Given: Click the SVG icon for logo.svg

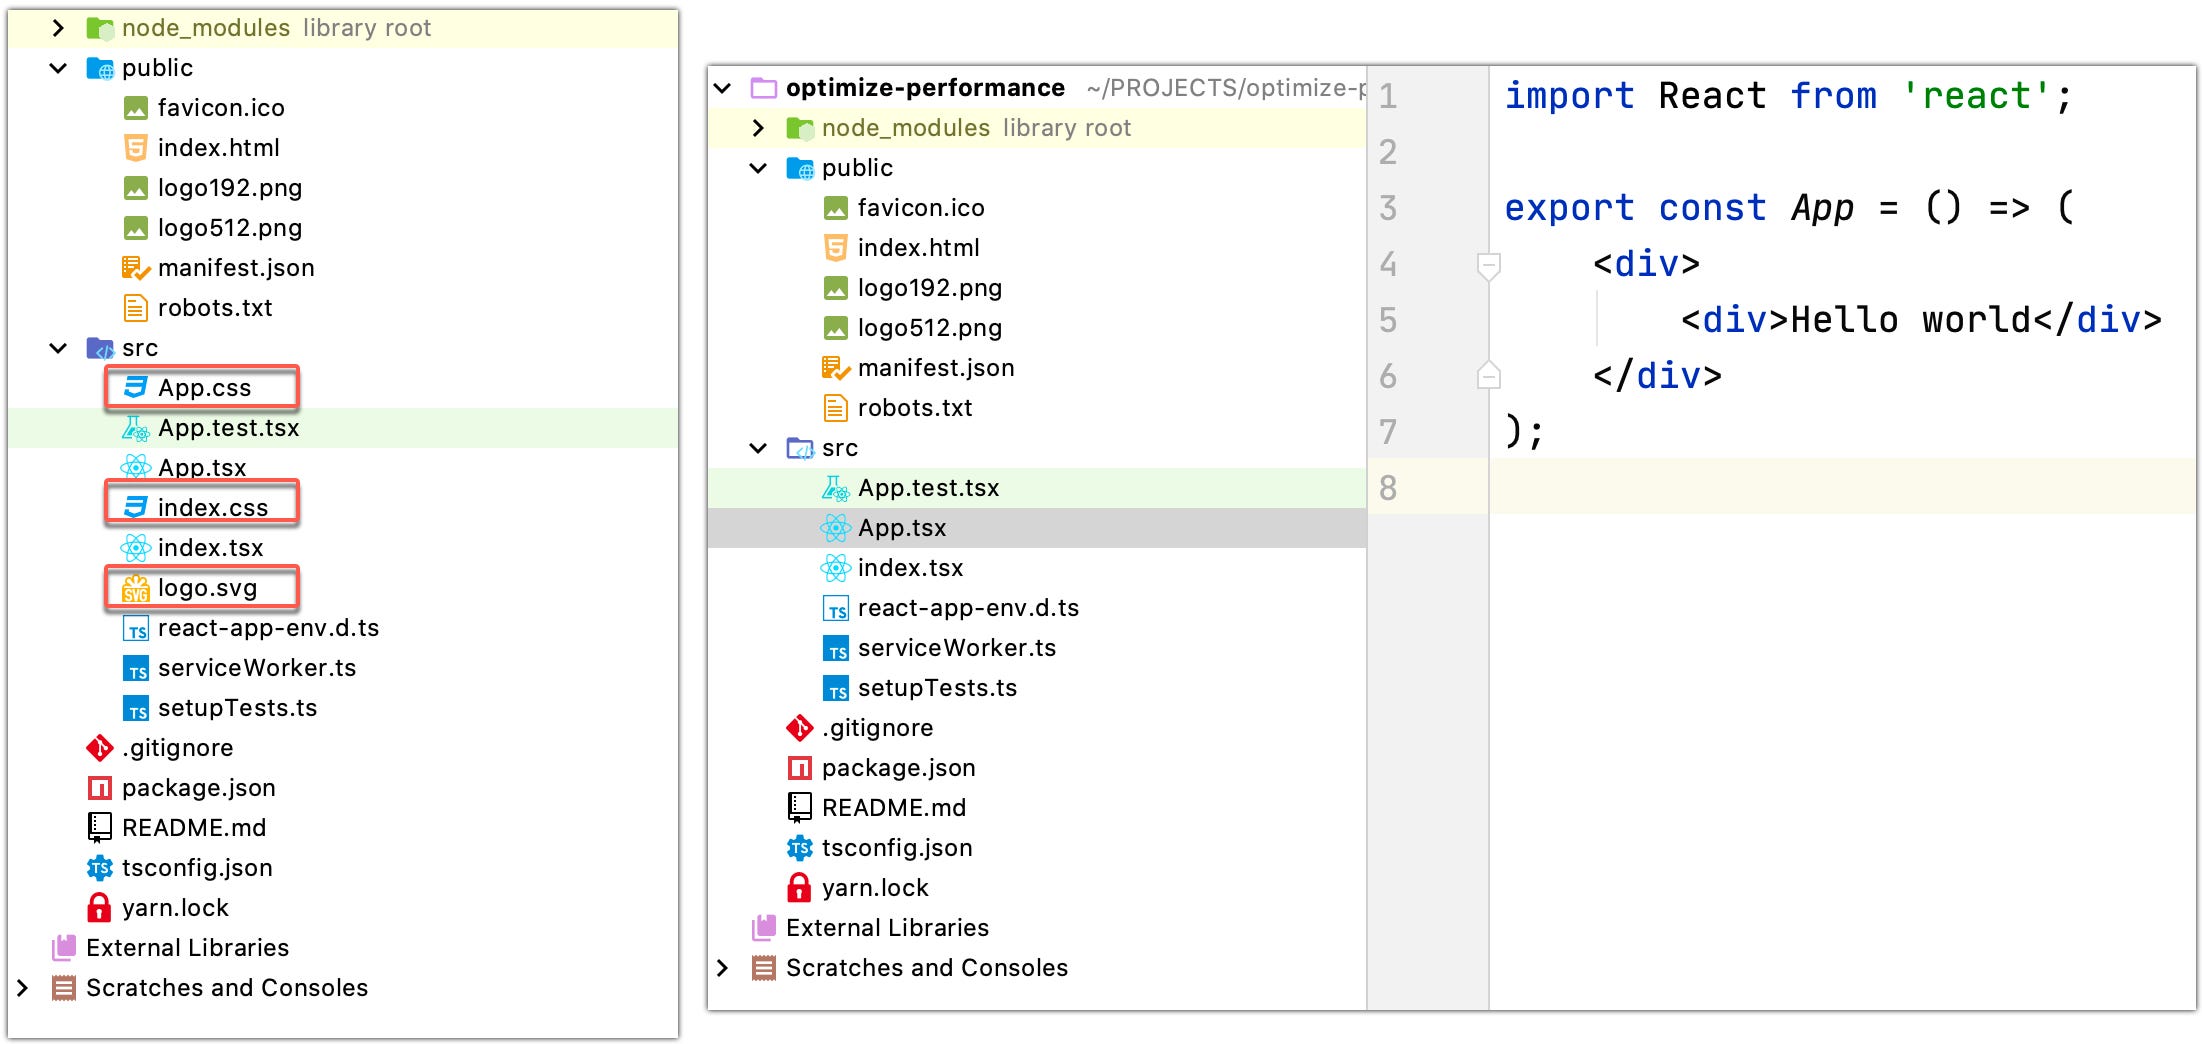Looking at the screenshot, I should point(134,588).
